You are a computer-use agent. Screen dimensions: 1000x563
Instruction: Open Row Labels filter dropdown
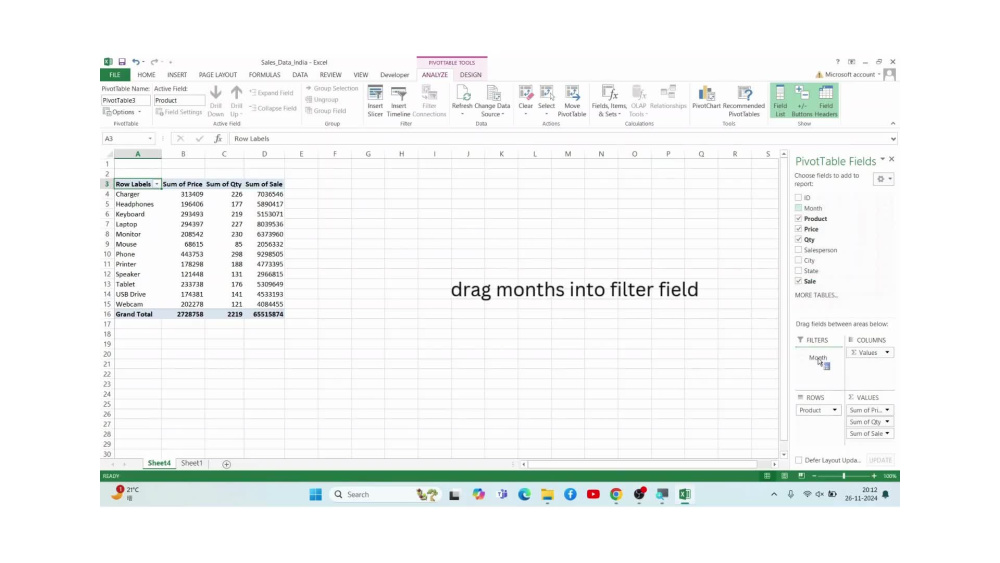[157, 184]
